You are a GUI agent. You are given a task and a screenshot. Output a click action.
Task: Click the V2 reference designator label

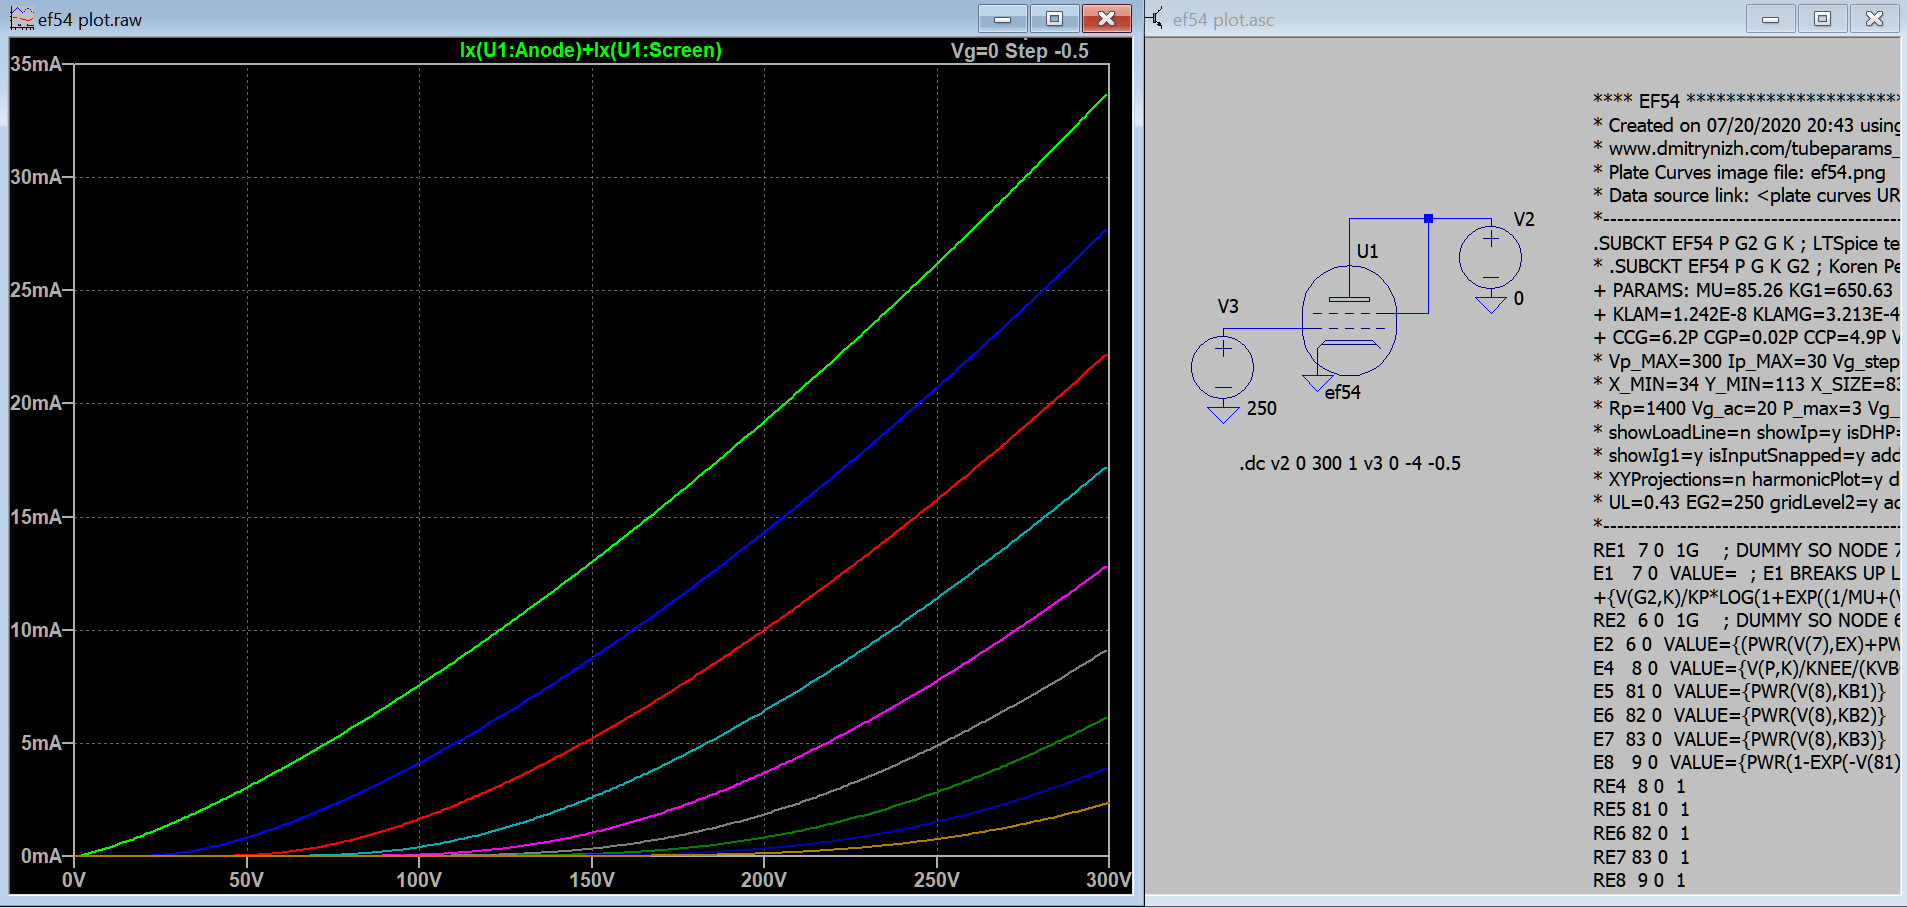point(1524,219)
